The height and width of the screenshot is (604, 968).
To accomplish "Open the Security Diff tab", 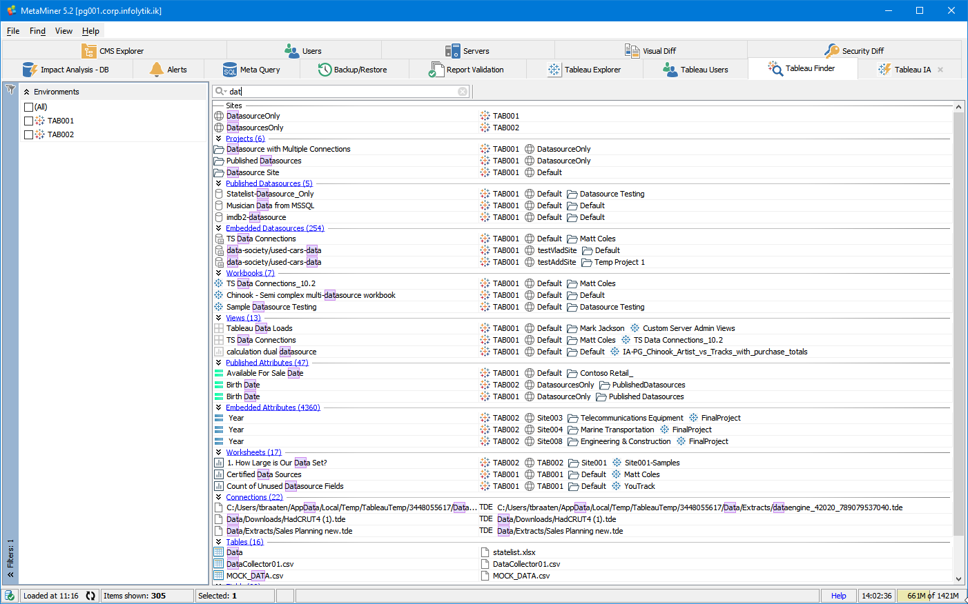I will pyautogui.click(x=854, y=51).
